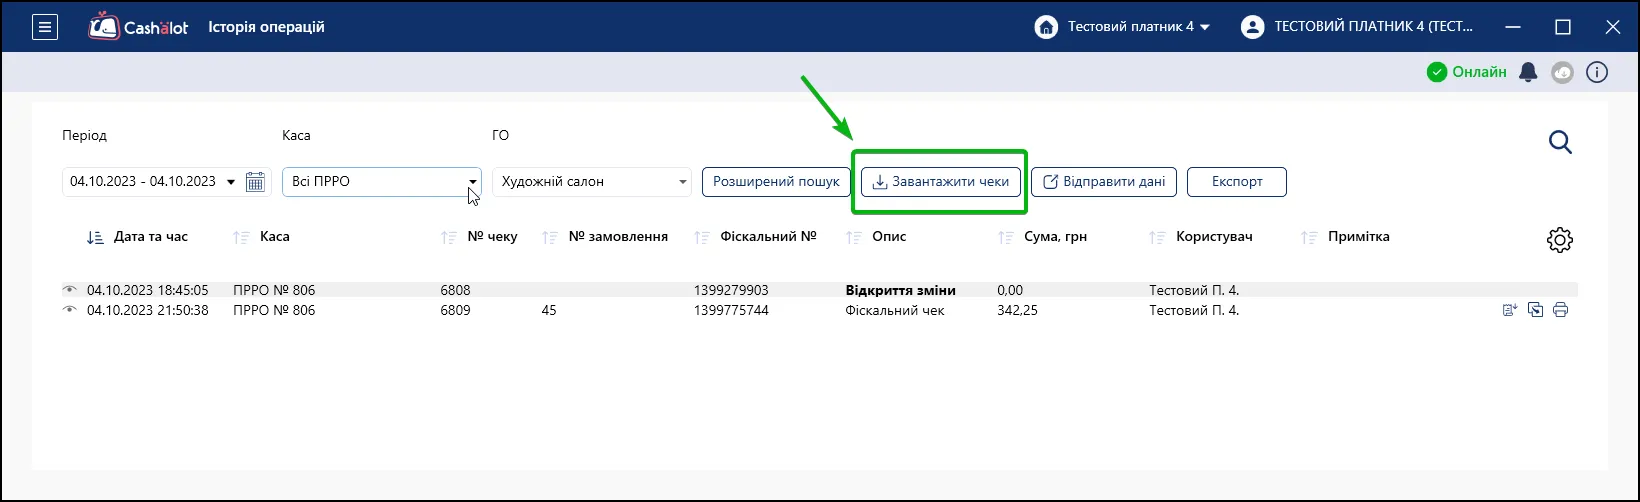
Task: Click check number 6808
Action: 455,290
